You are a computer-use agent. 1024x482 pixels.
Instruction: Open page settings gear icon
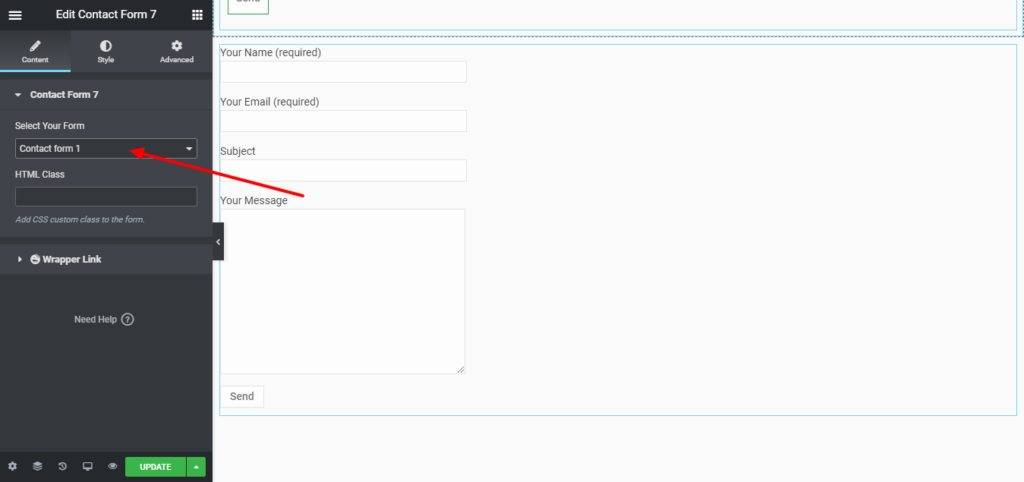click(12, 466)
